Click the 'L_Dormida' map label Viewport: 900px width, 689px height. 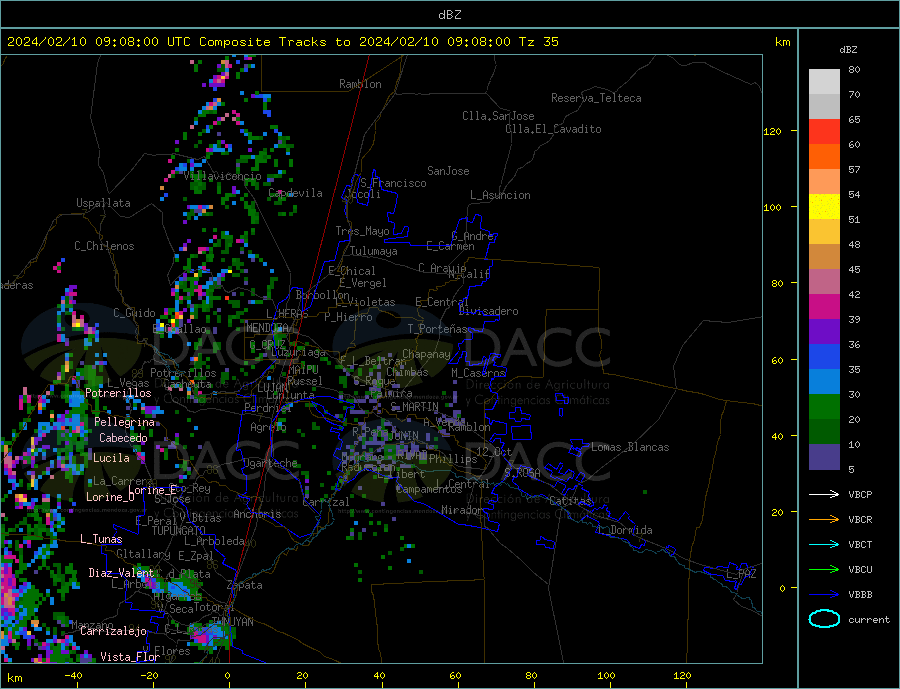click(x=625, y=530)
